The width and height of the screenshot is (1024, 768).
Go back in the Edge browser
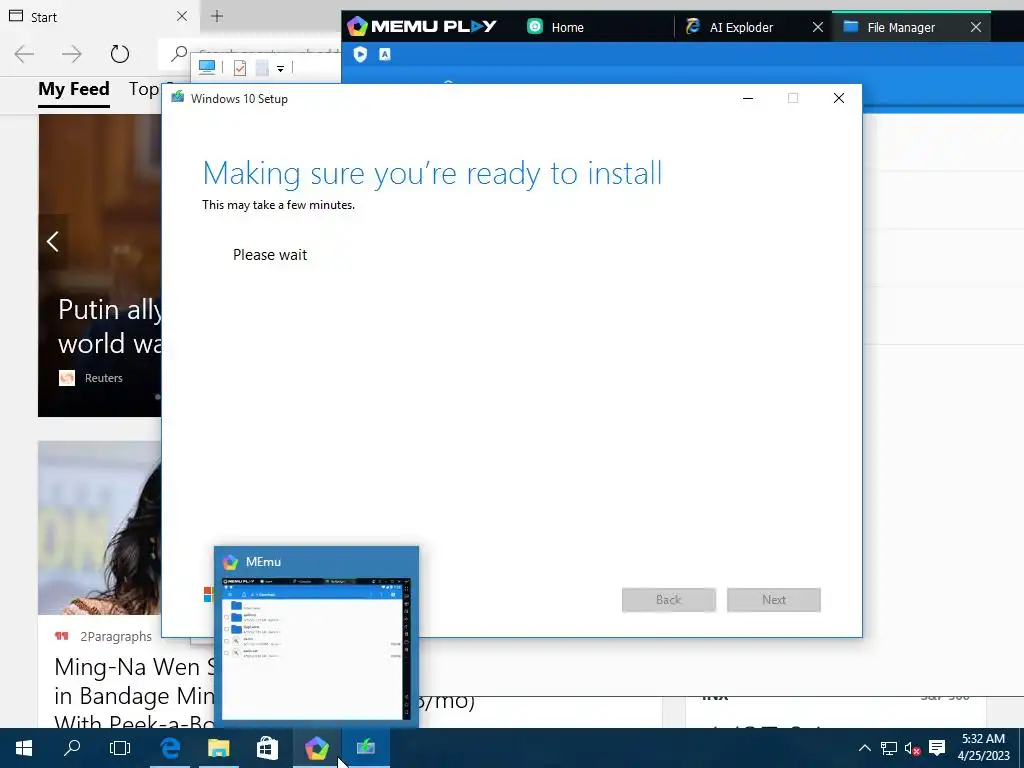click(x=24, y=54)
